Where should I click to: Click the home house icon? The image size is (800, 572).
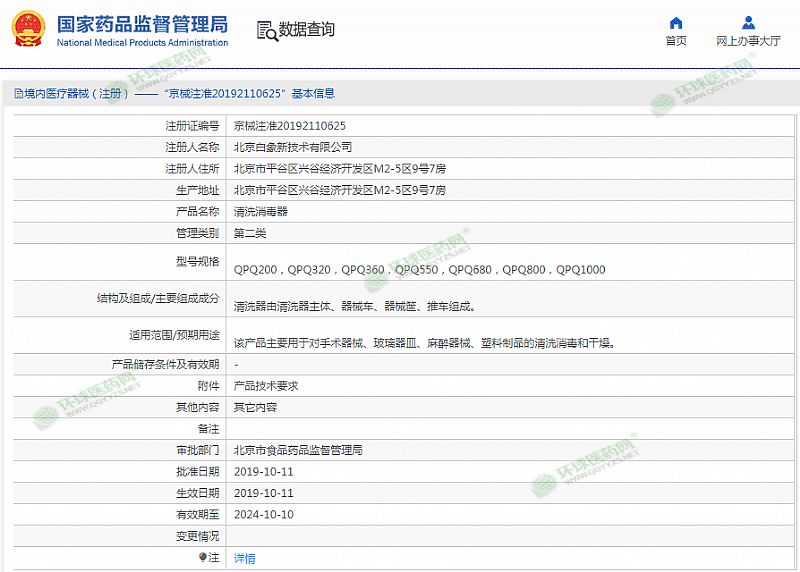click(x=676, y=22)
